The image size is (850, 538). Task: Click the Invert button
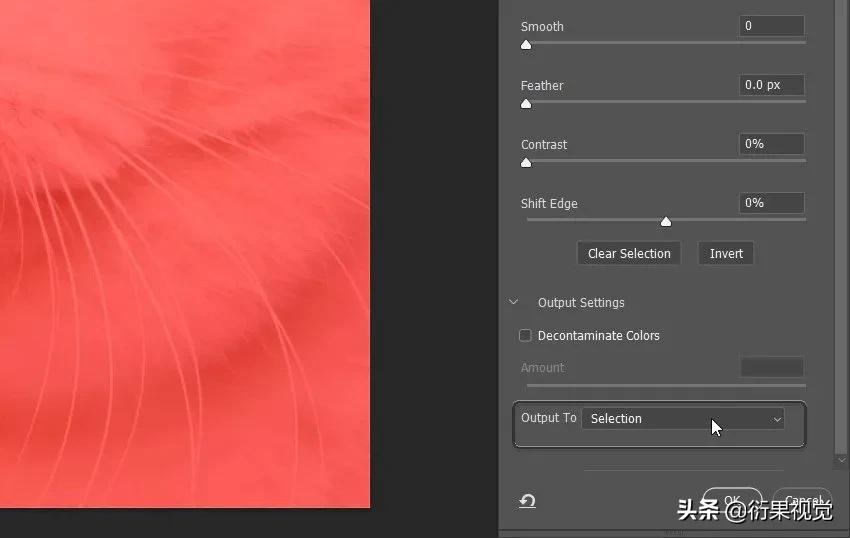[726, 254]
